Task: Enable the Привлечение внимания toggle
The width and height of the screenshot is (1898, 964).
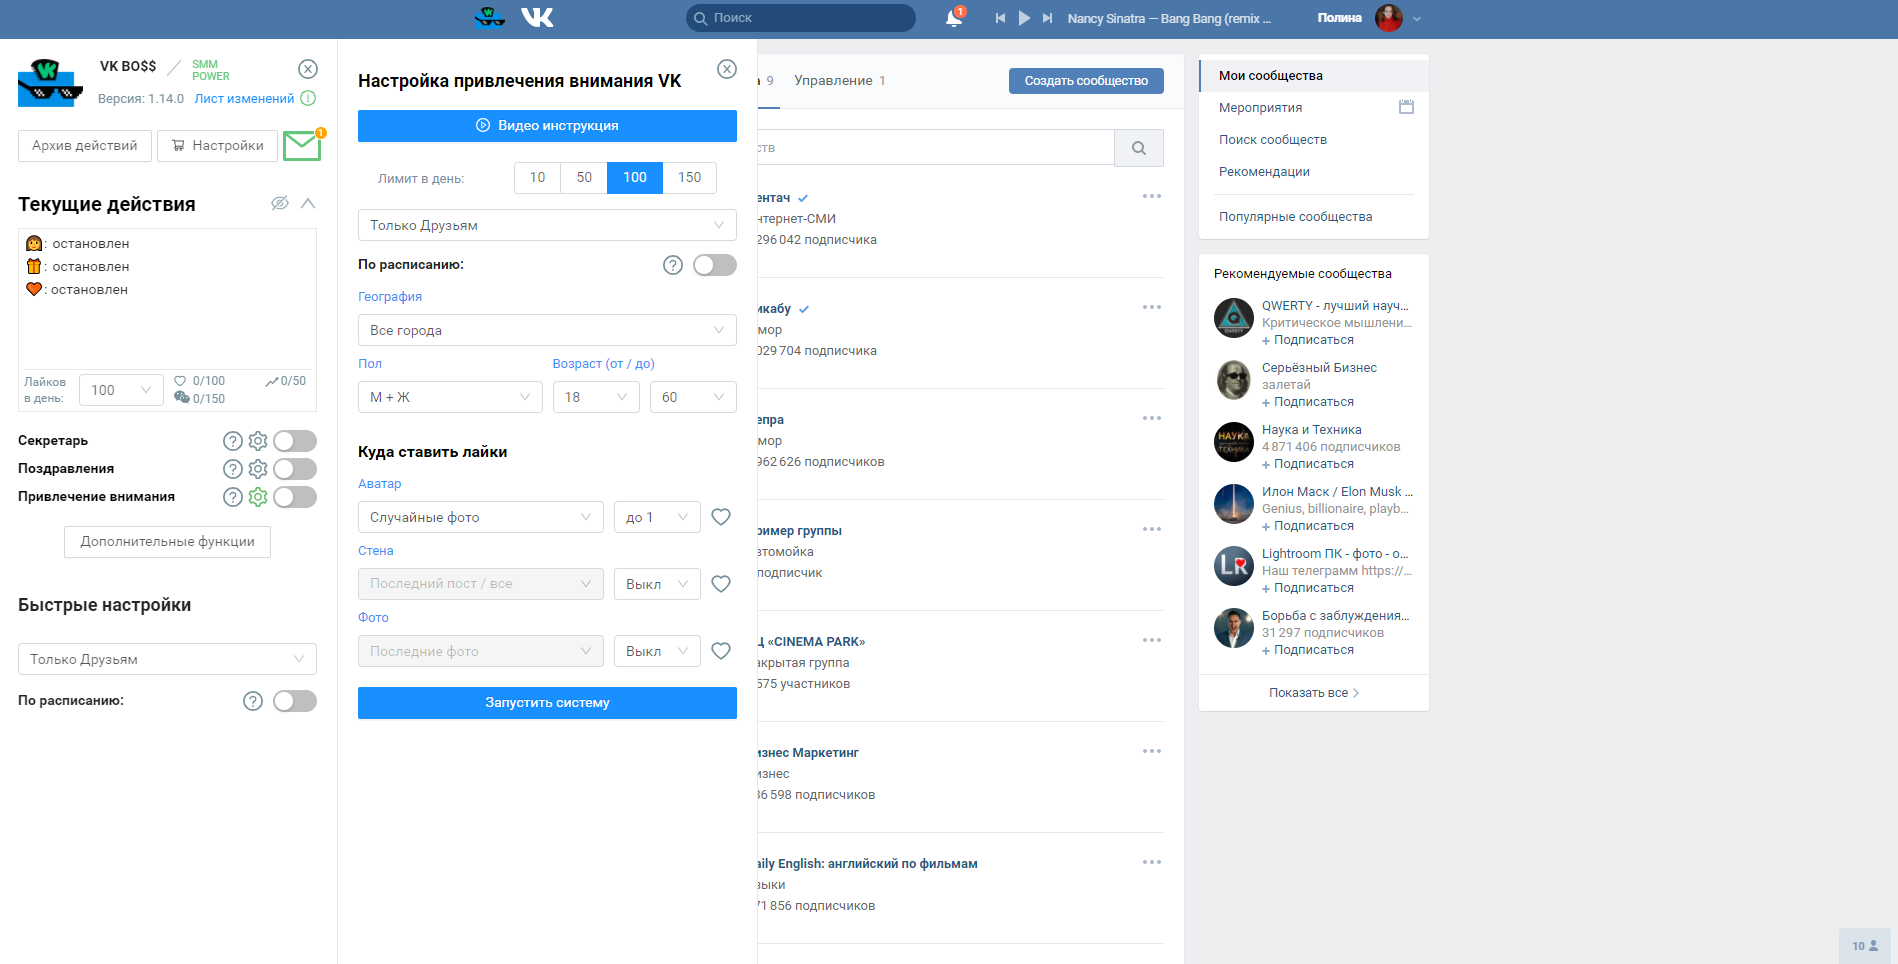Action: click(295, 497)
